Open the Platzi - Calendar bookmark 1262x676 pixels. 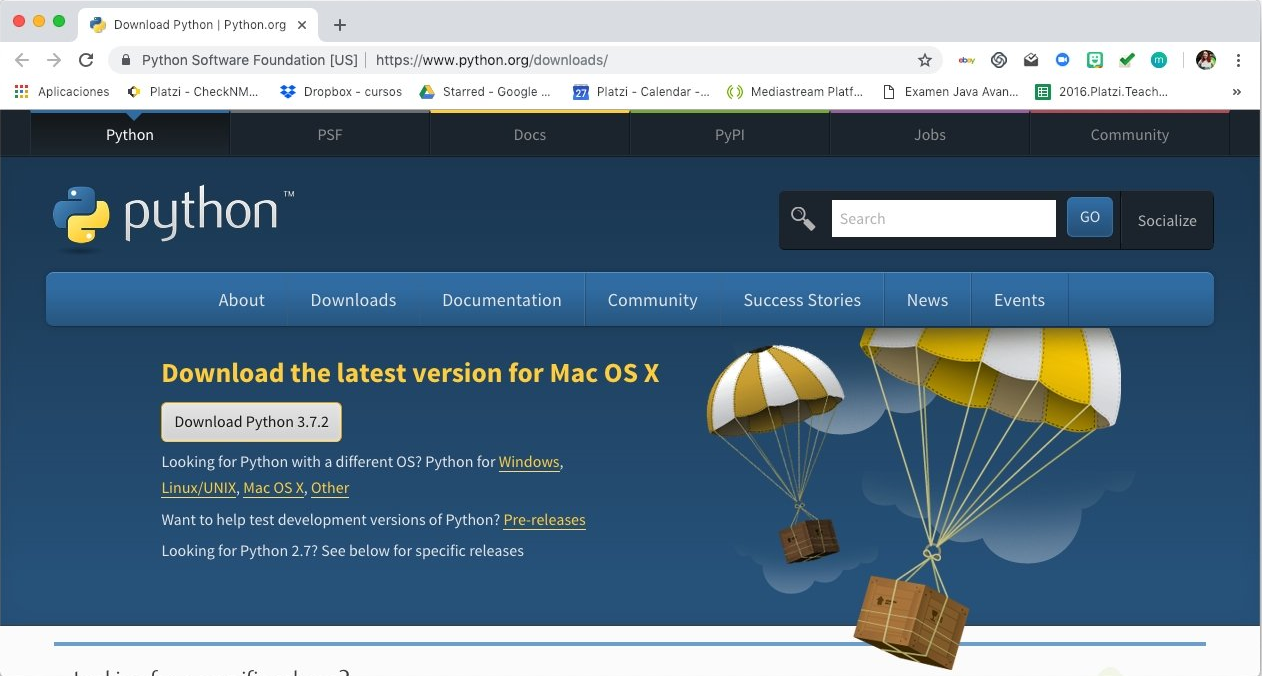(641, 91)
